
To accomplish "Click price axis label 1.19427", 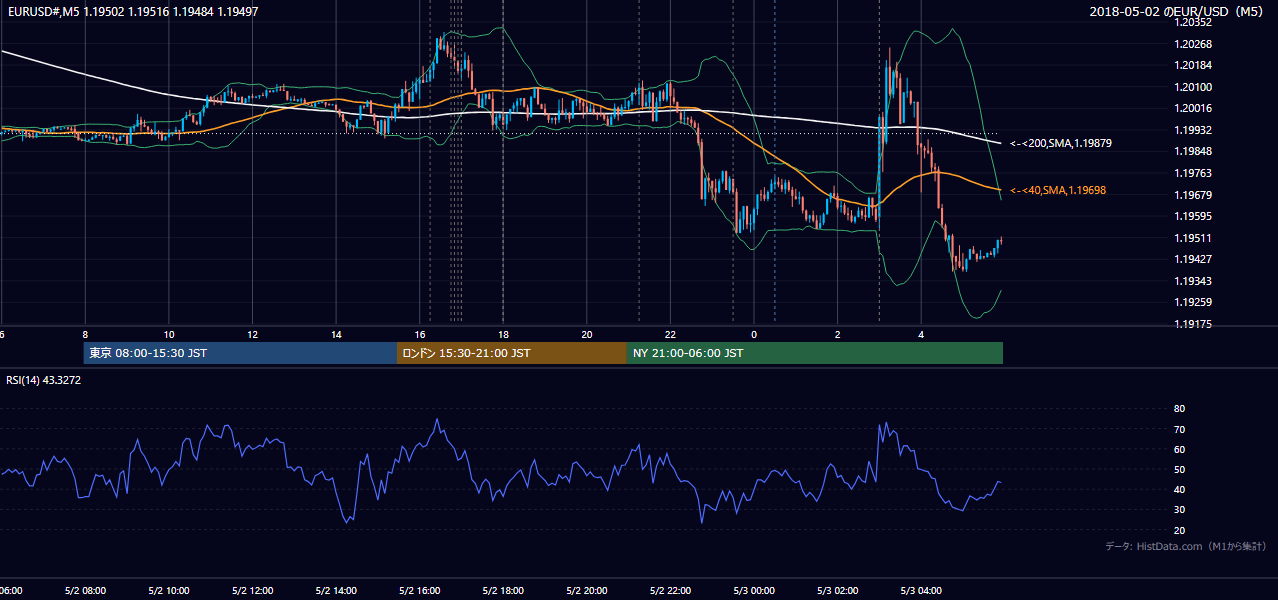I will point(1194,259).
